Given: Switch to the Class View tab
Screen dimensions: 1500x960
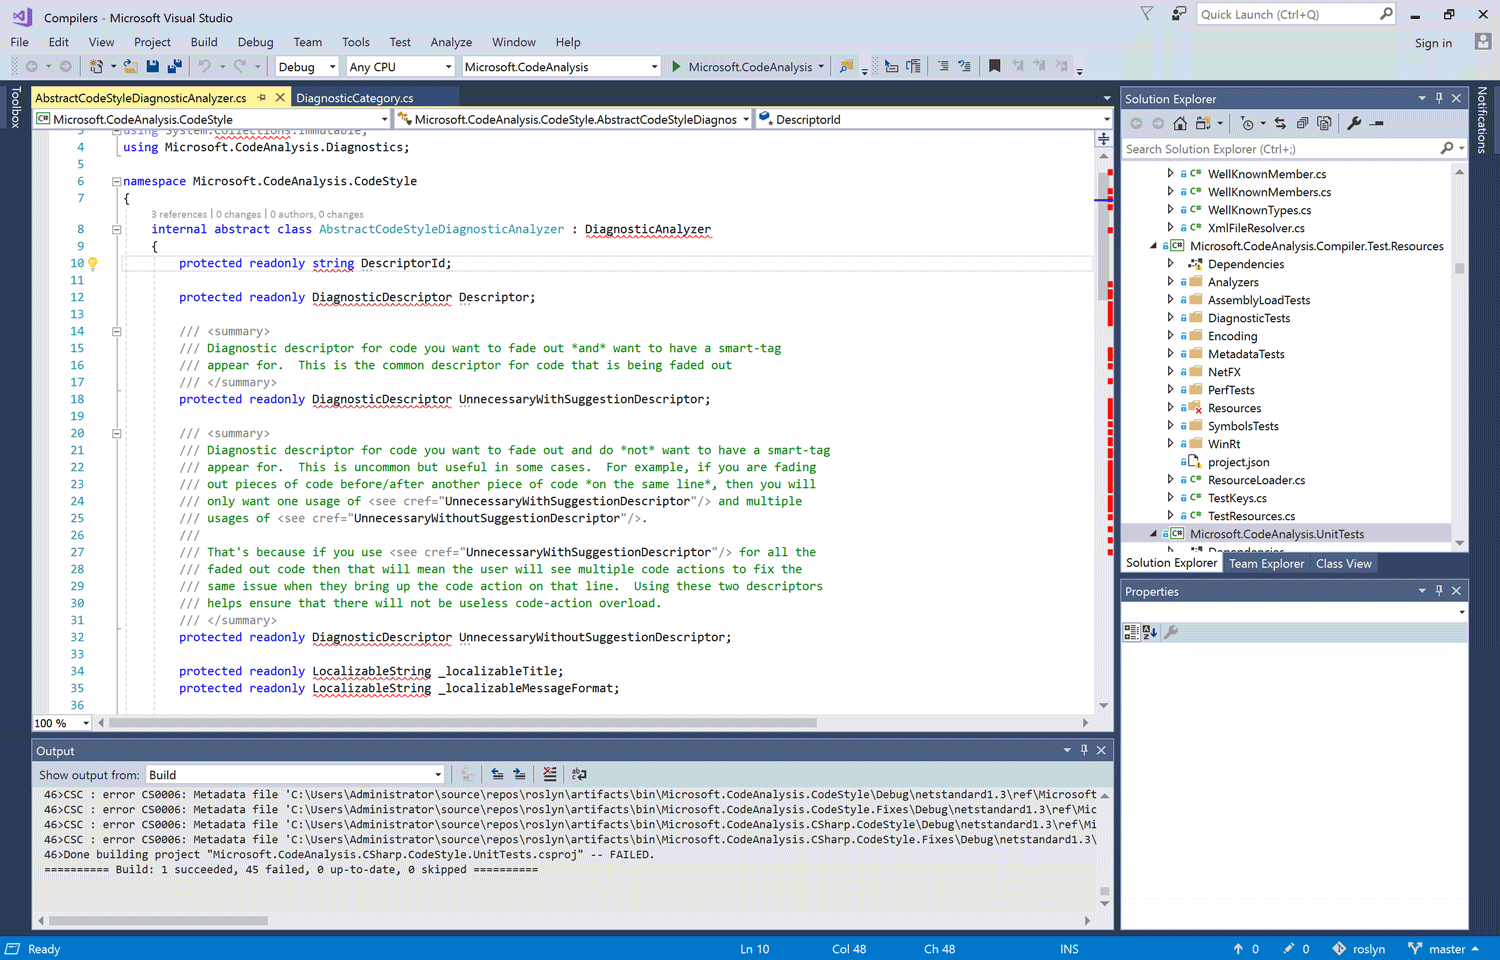Looking at the screenshot, I should pos(1343,564).
